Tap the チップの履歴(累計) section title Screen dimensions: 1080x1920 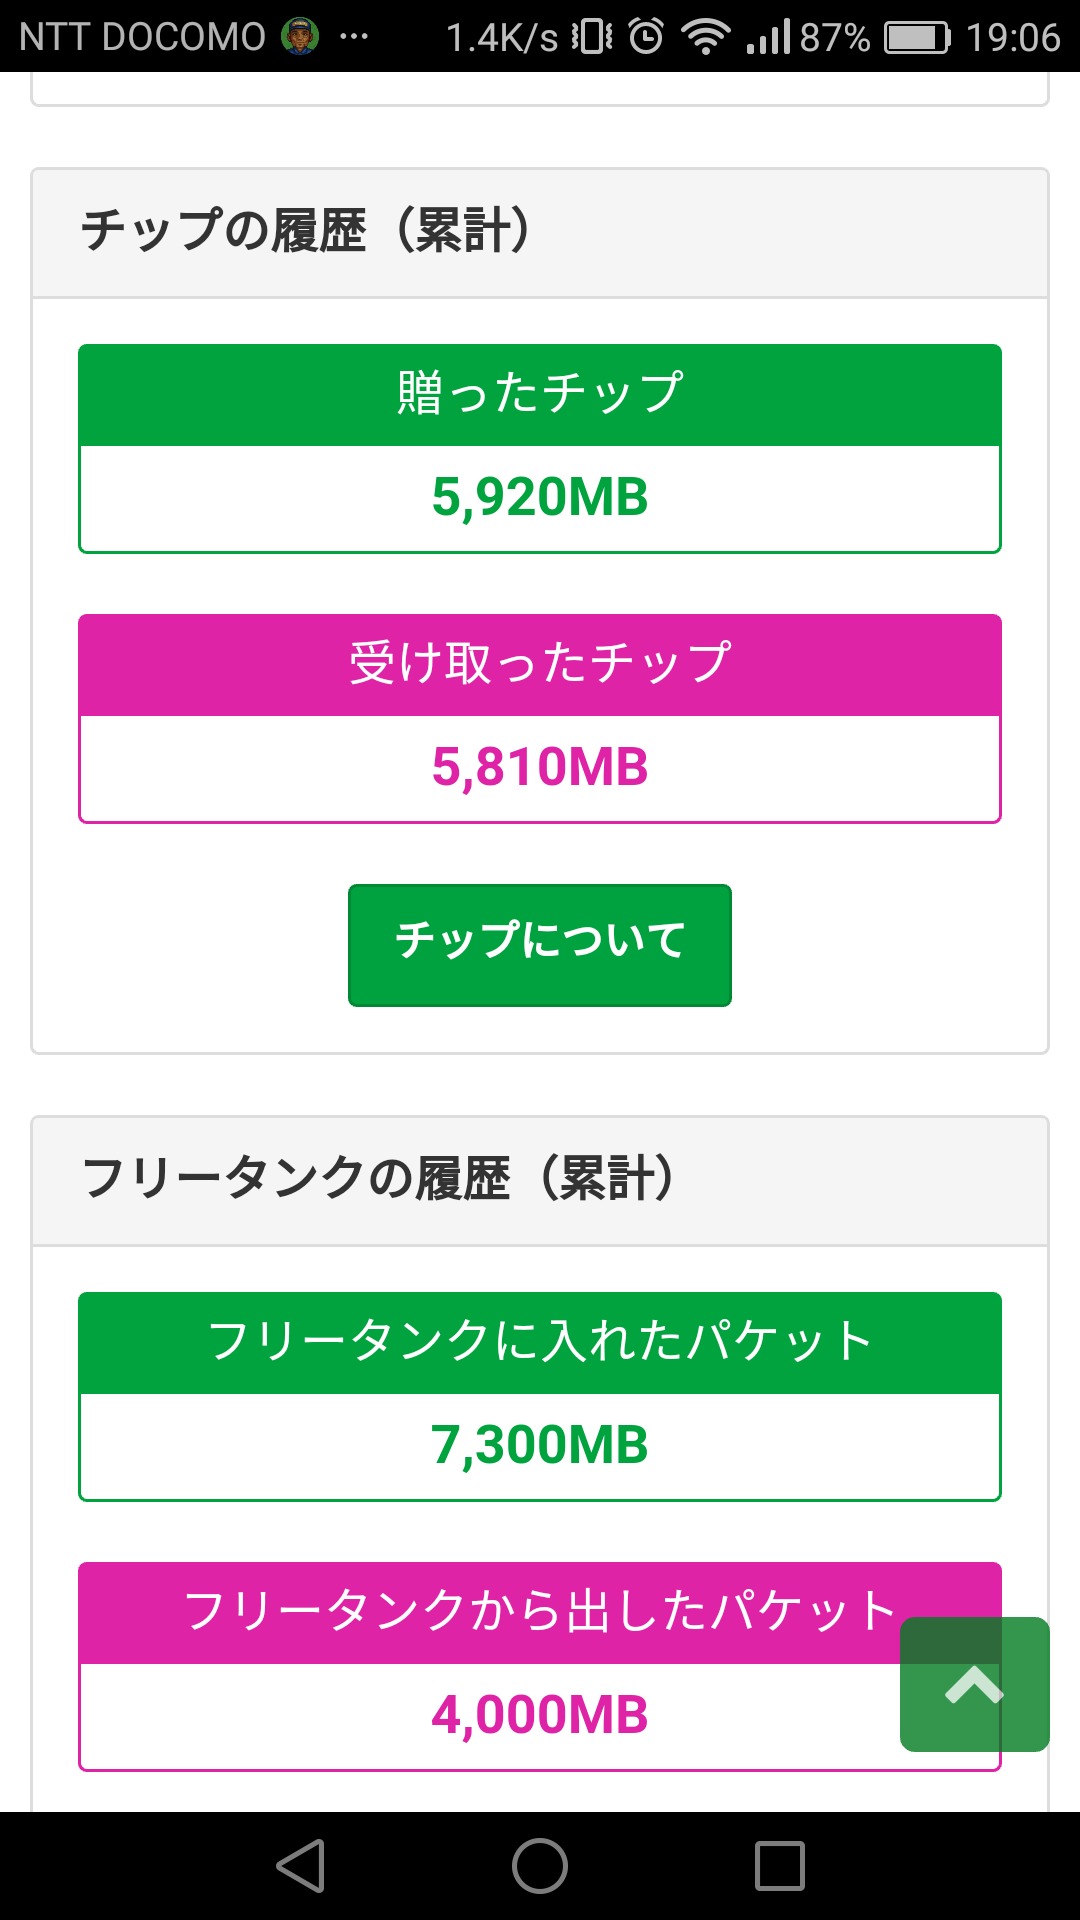click(x=306, y=231)
